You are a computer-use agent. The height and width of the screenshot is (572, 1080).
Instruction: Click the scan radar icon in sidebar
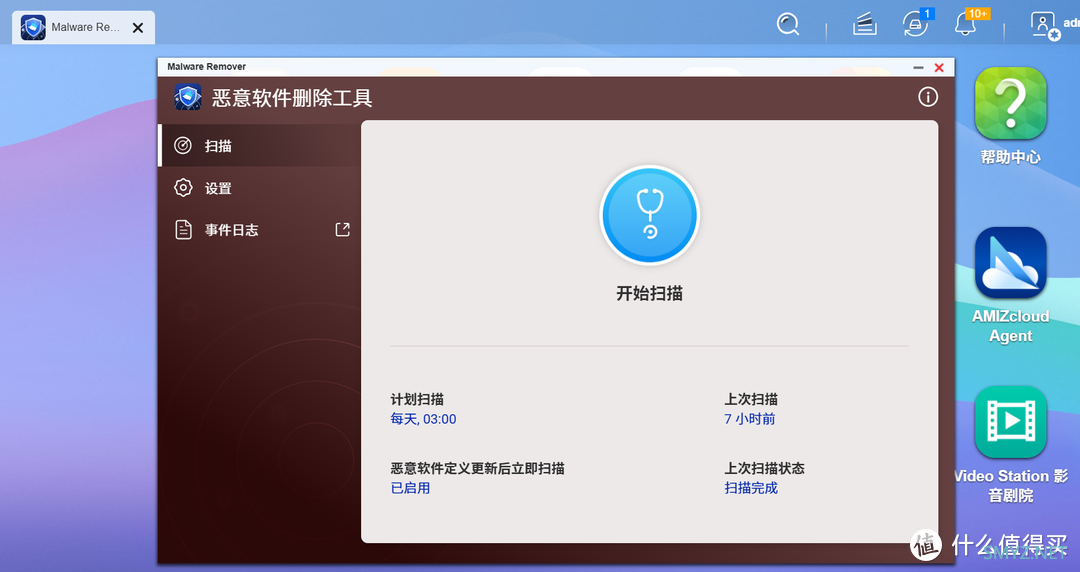click(x=183, y=145)
